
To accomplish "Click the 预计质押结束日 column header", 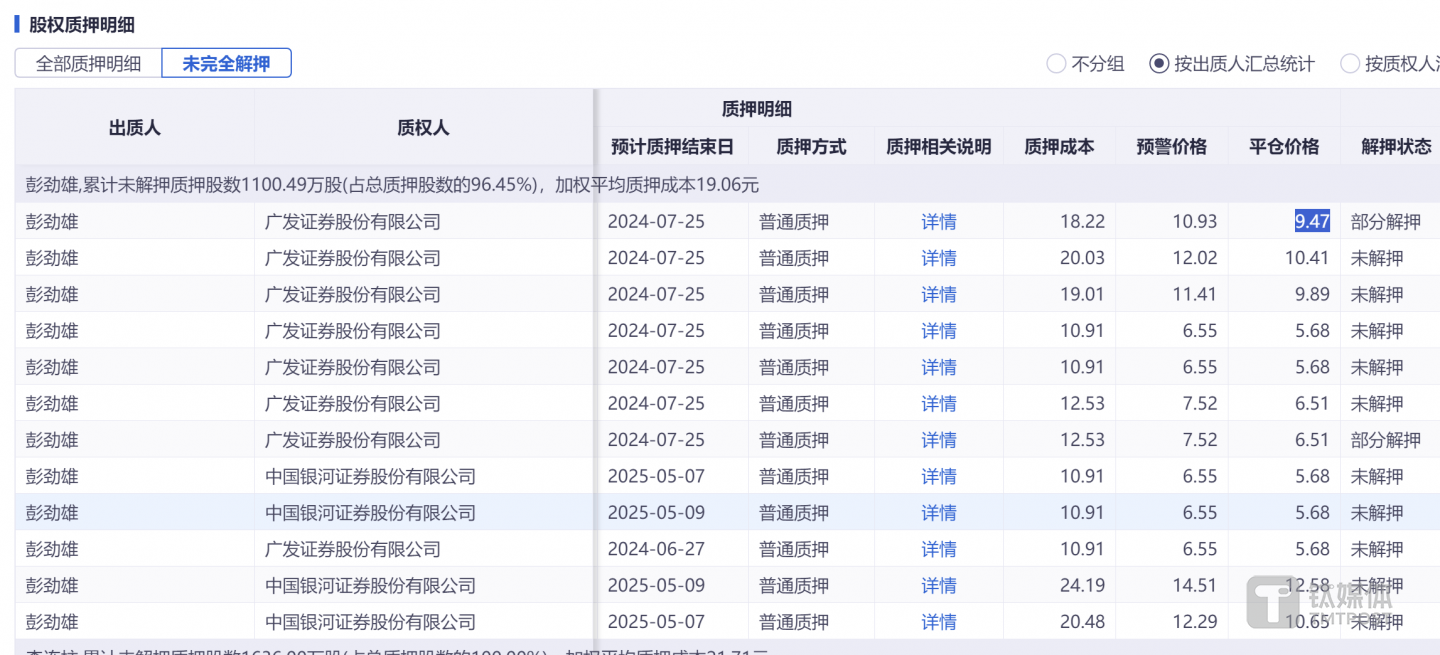I will [x=672, y=147].
